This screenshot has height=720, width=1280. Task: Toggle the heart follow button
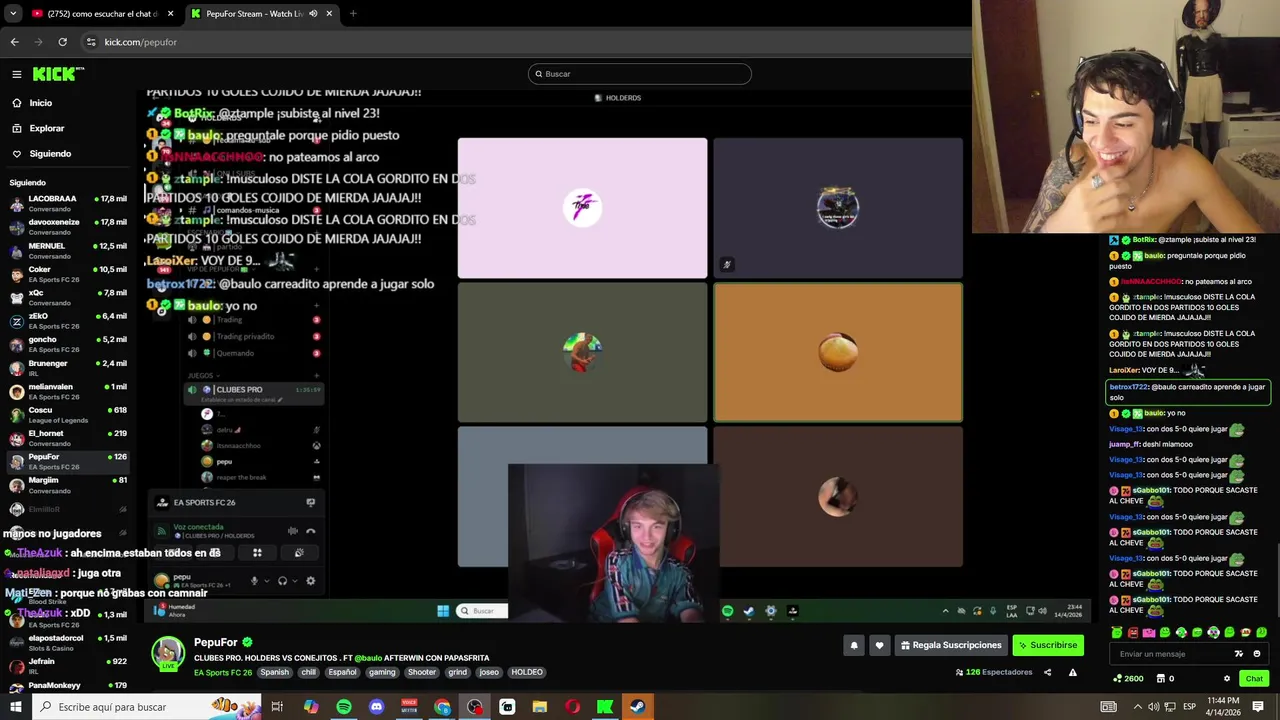pyautogui.click(x=879, y=646)
